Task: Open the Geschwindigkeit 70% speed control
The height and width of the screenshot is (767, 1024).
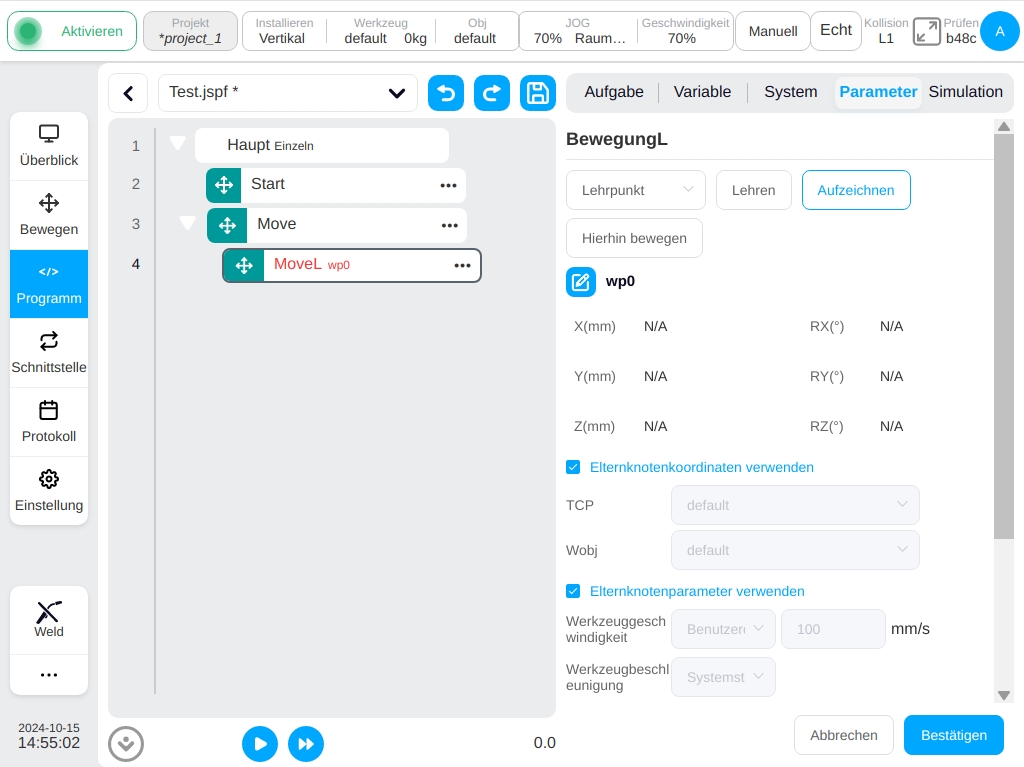Action: click(x=684, y=31)
